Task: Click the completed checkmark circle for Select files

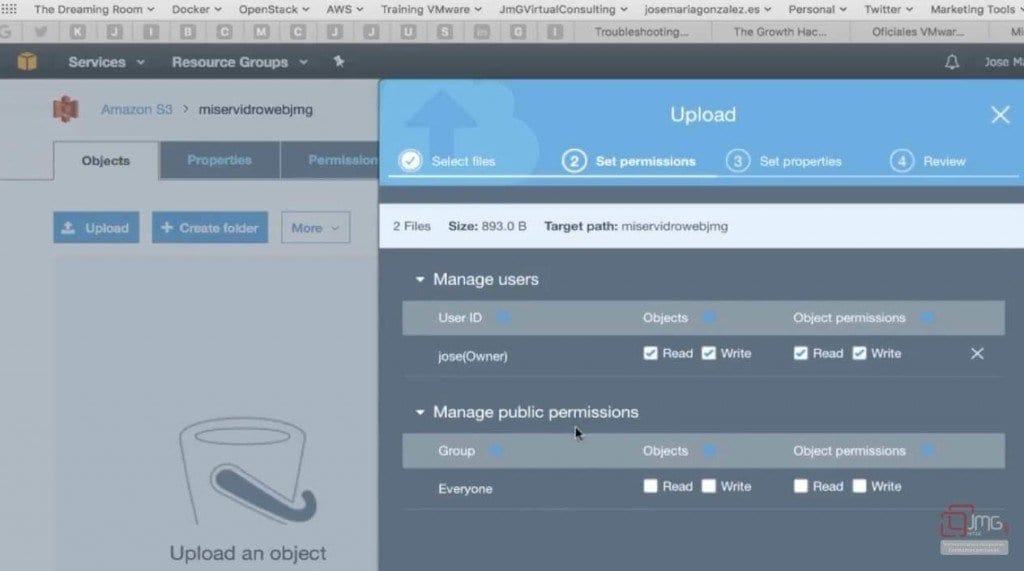Action: 411,161
